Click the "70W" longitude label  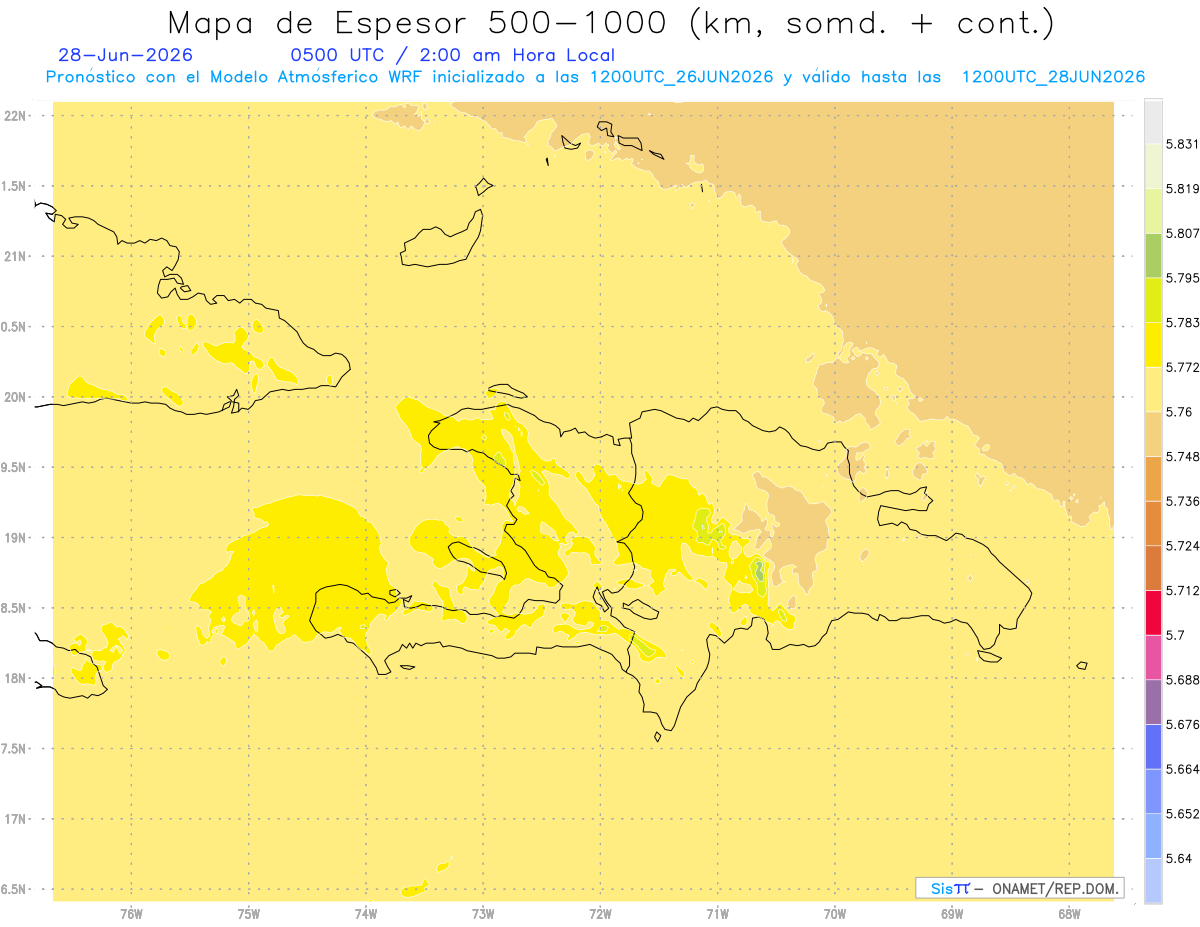(835, 913)
